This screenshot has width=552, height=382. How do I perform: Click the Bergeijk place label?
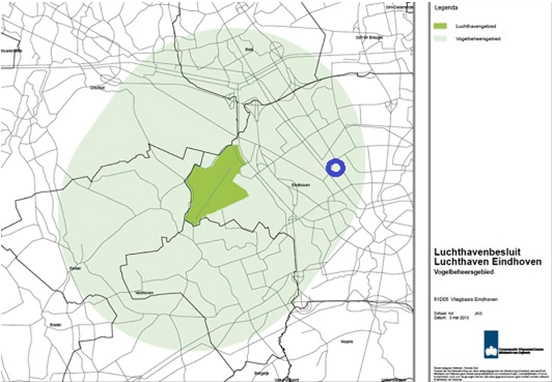click(x=261, y=373)
